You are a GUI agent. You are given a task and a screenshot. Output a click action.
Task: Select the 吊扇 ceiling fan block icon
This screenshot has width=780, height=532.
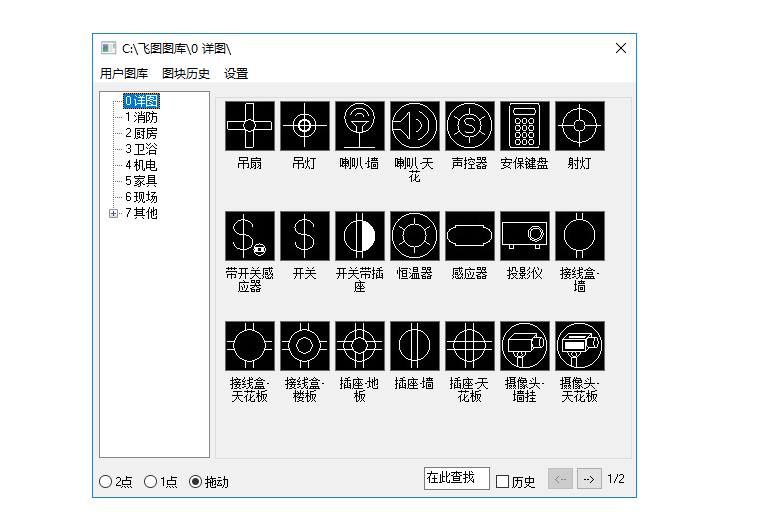click(250, 126)
